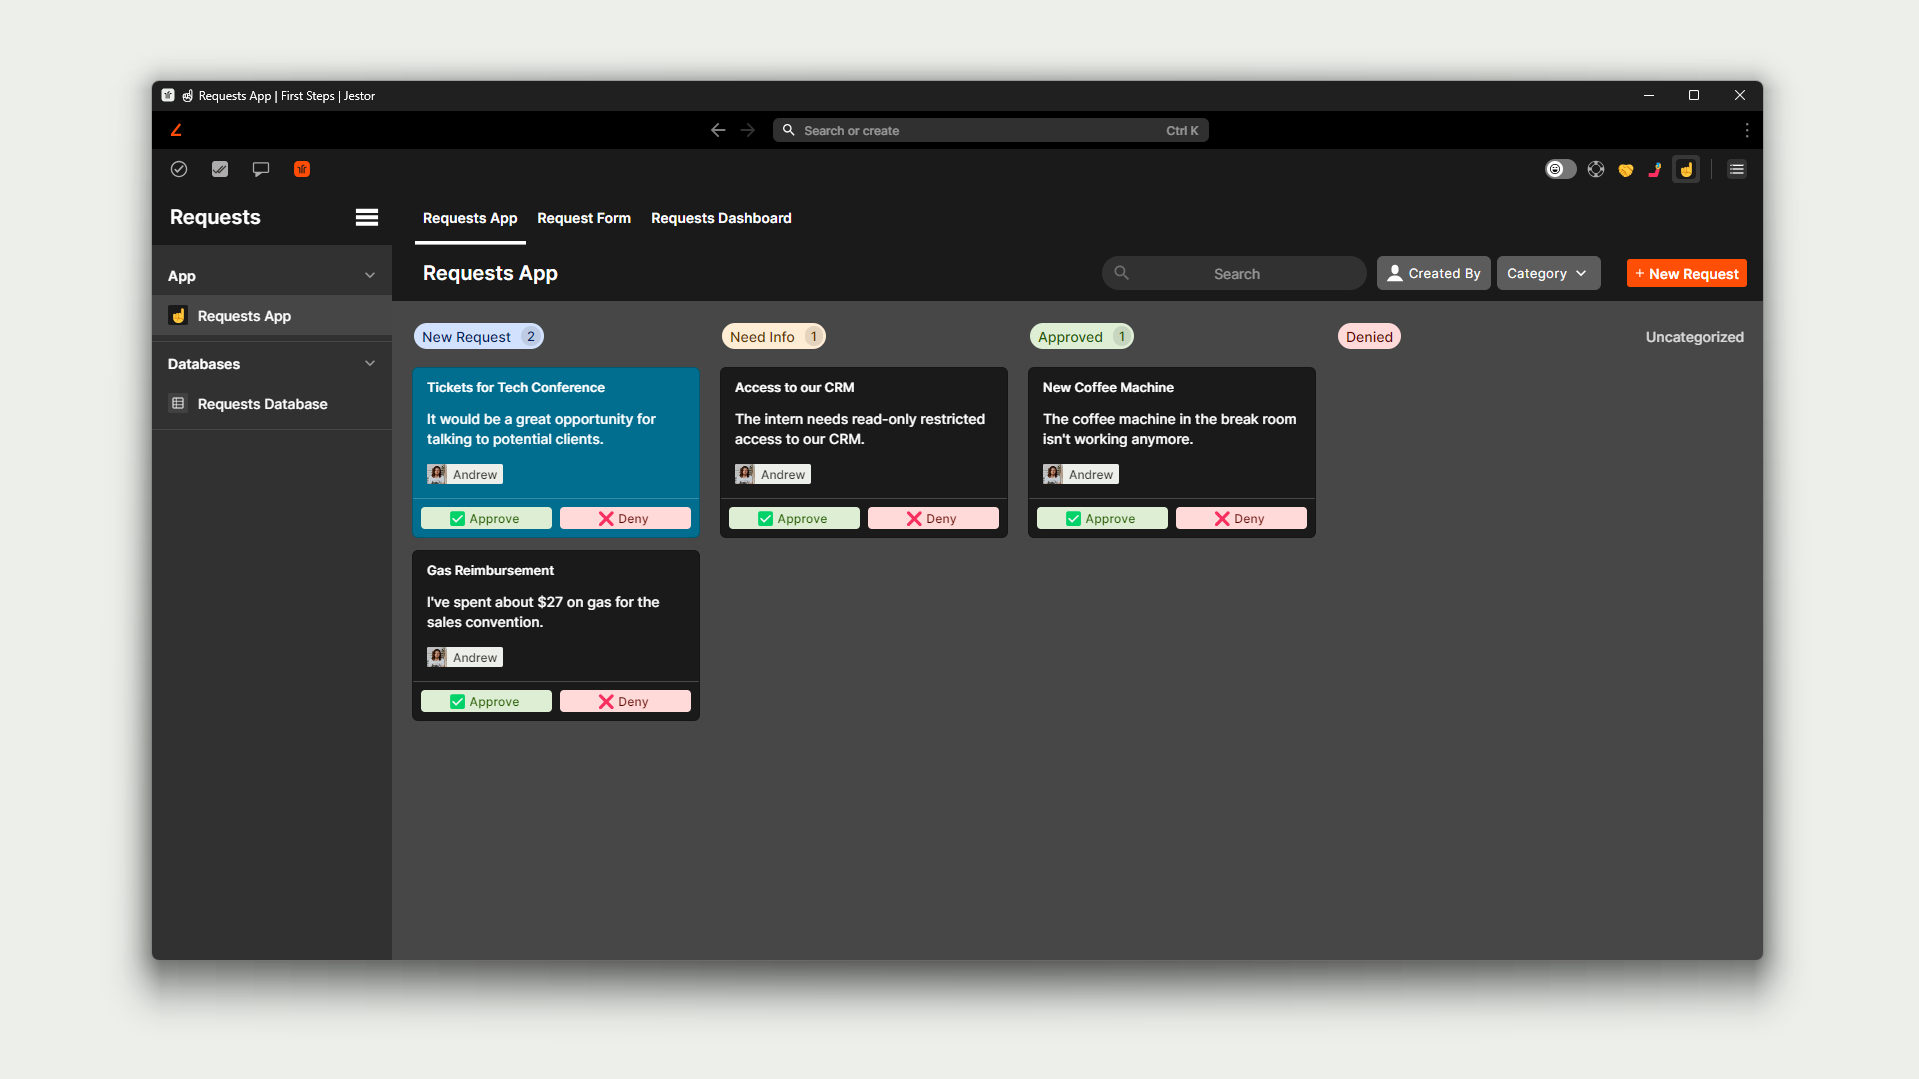Collapse the Databases section chevron
The height and width of the screenshot is (1079, 1919).
370,364
